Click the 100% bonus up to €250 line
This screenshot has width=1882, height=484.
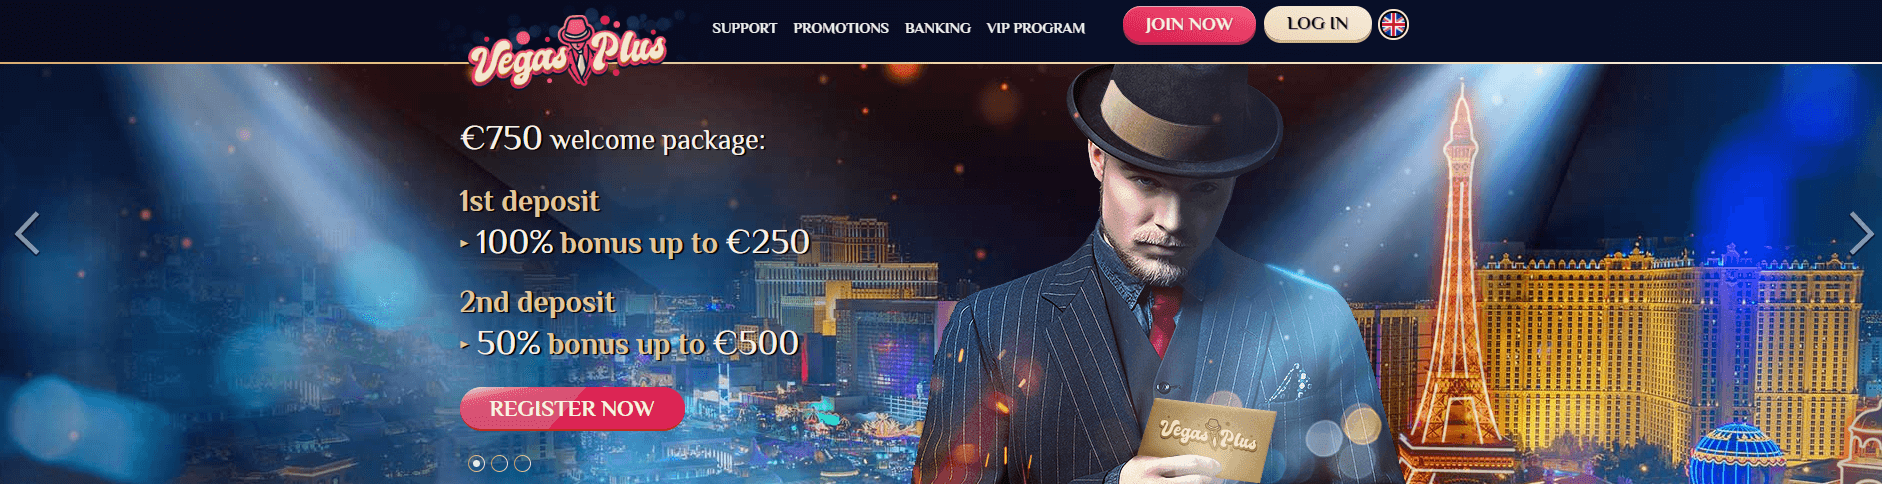tap(635, 242)
